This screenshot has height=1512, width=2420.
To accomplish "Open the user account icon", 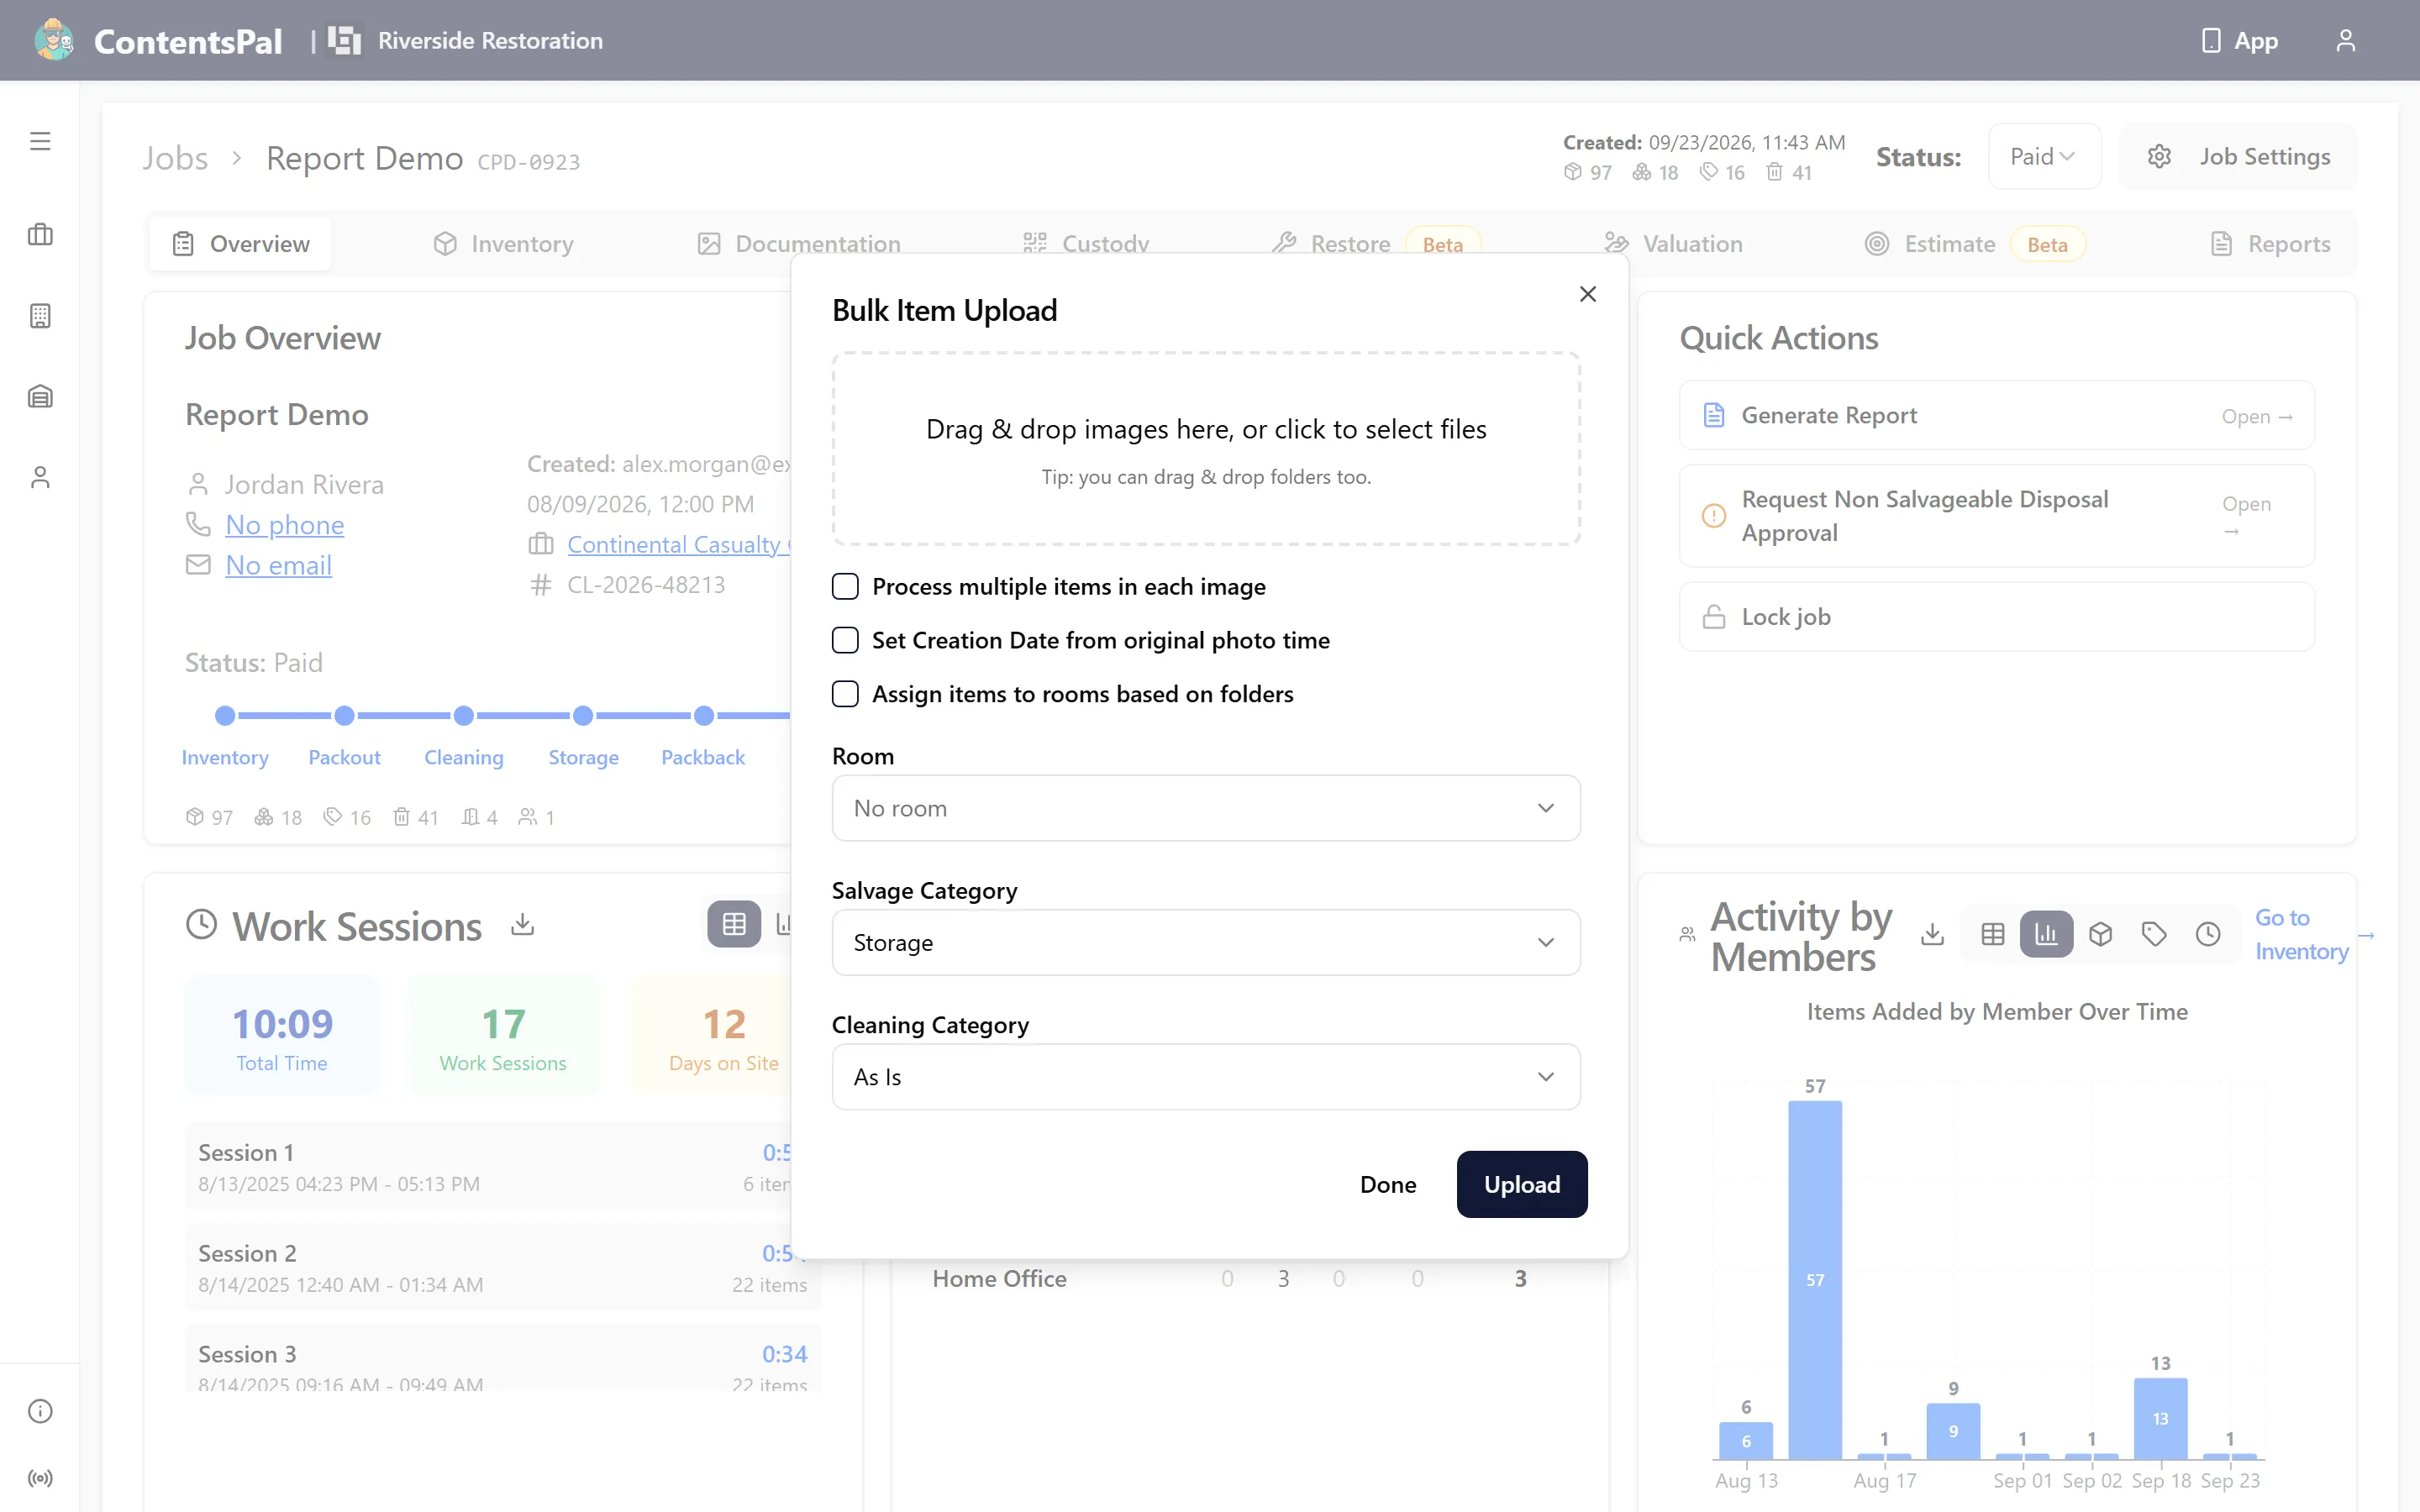I will [2345, 40].
